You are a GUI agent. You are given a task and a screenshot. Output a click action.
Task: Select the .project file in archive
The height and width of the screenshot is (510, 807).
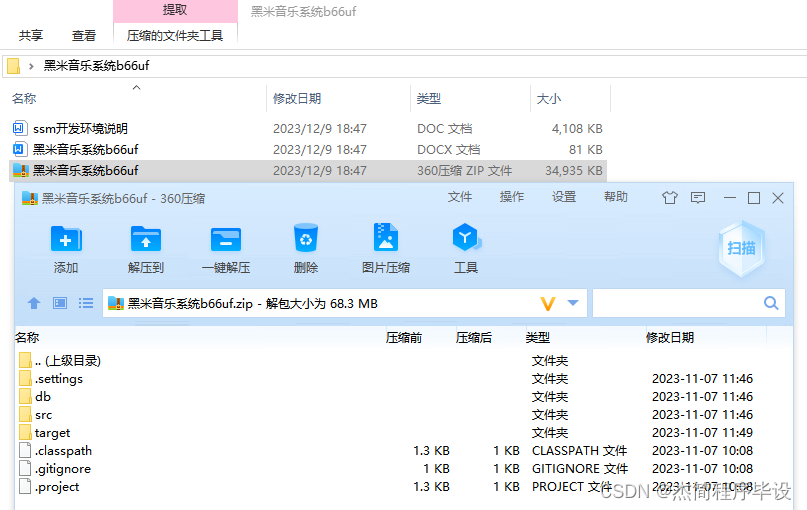(x=57, y=487)
